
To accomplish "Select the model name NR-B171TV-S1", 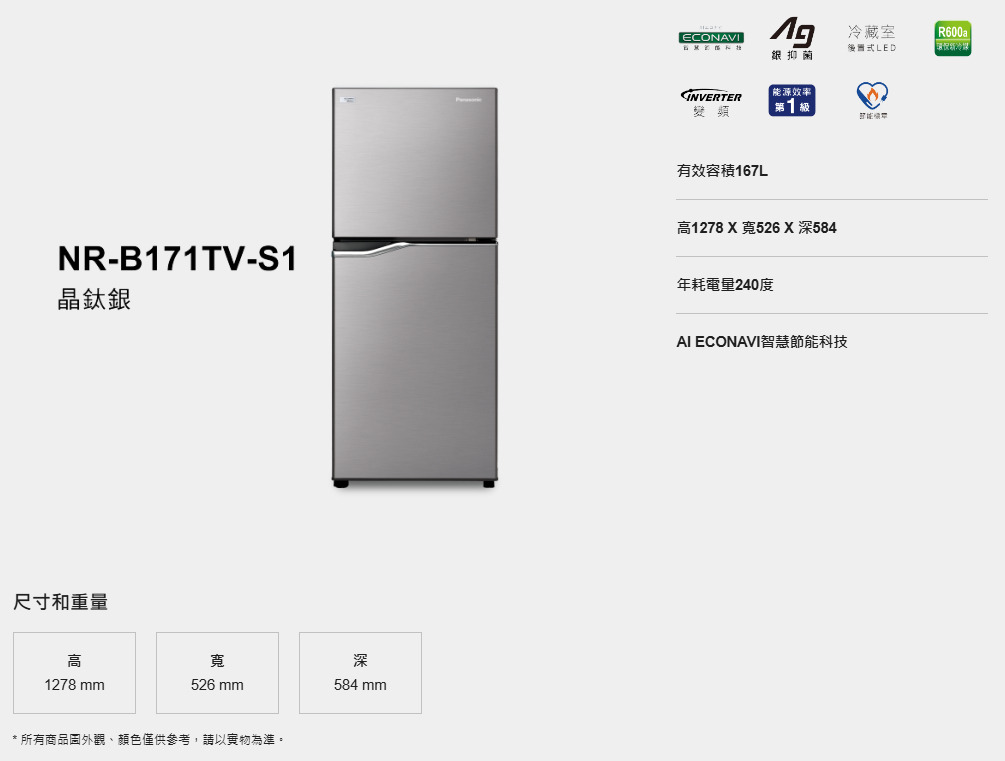I will click(x=178, y=258).
